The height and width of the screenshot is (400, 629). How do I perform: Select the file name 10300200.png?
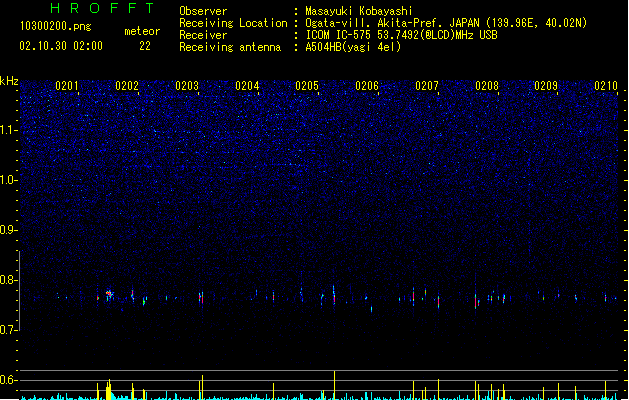(55, 26)
